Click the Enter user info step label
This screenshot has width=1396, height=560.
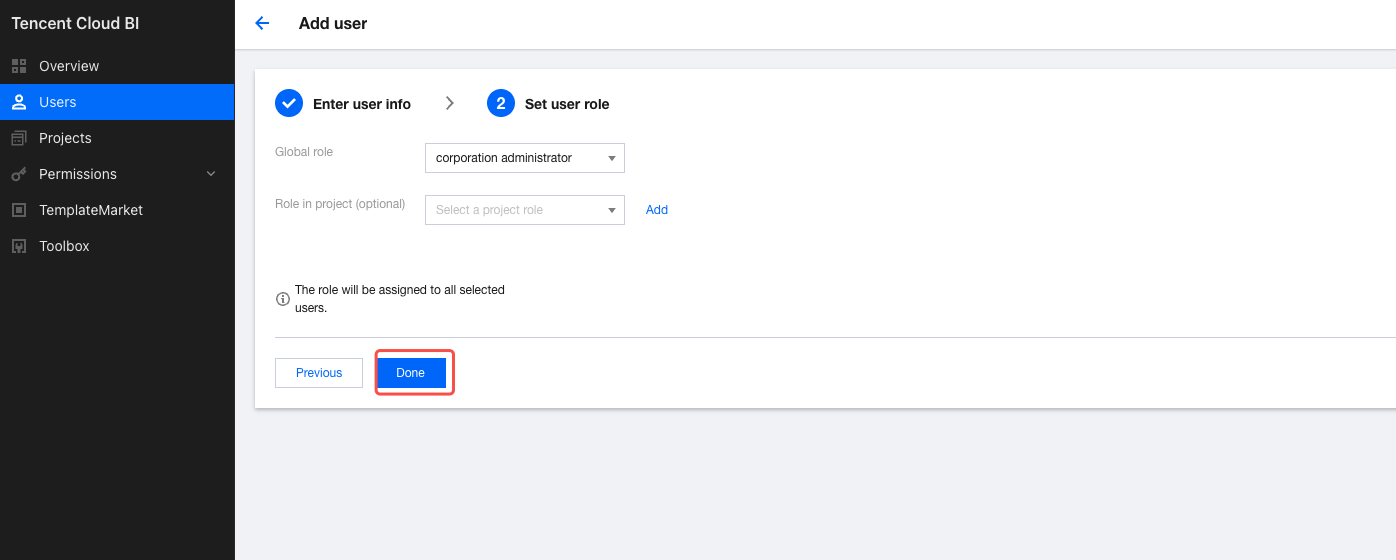pyautogui.click(x=362, y=104)
